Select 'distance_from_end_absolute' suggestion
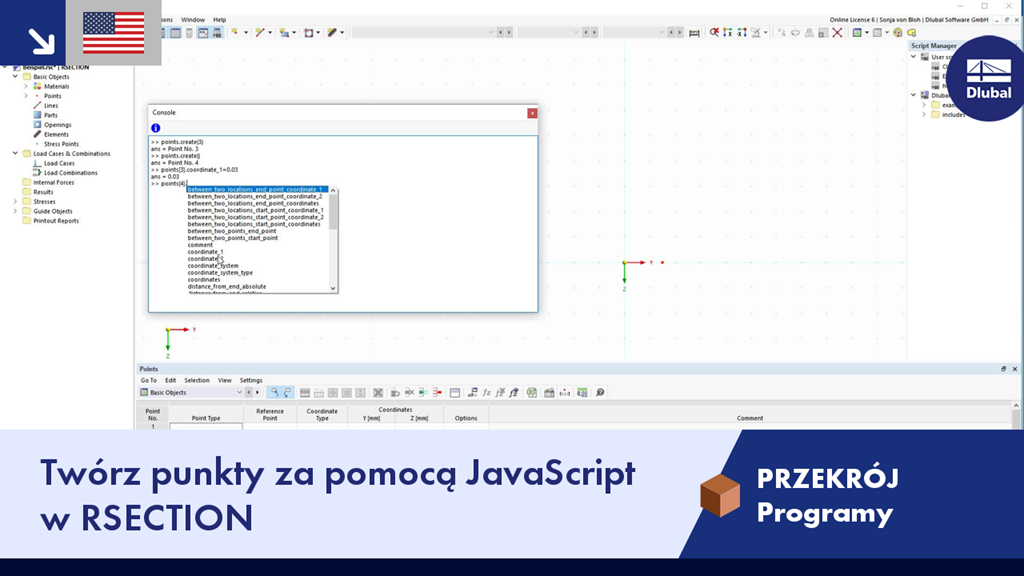 (x=227, y=286)
